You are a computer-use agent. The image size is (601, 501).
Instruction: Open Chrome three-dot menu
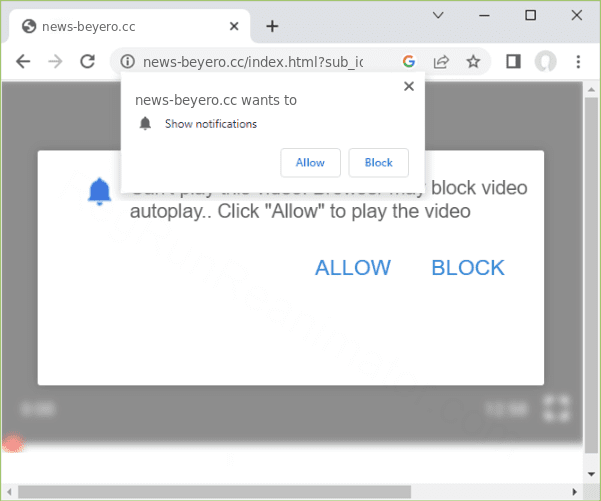point(578,62)
